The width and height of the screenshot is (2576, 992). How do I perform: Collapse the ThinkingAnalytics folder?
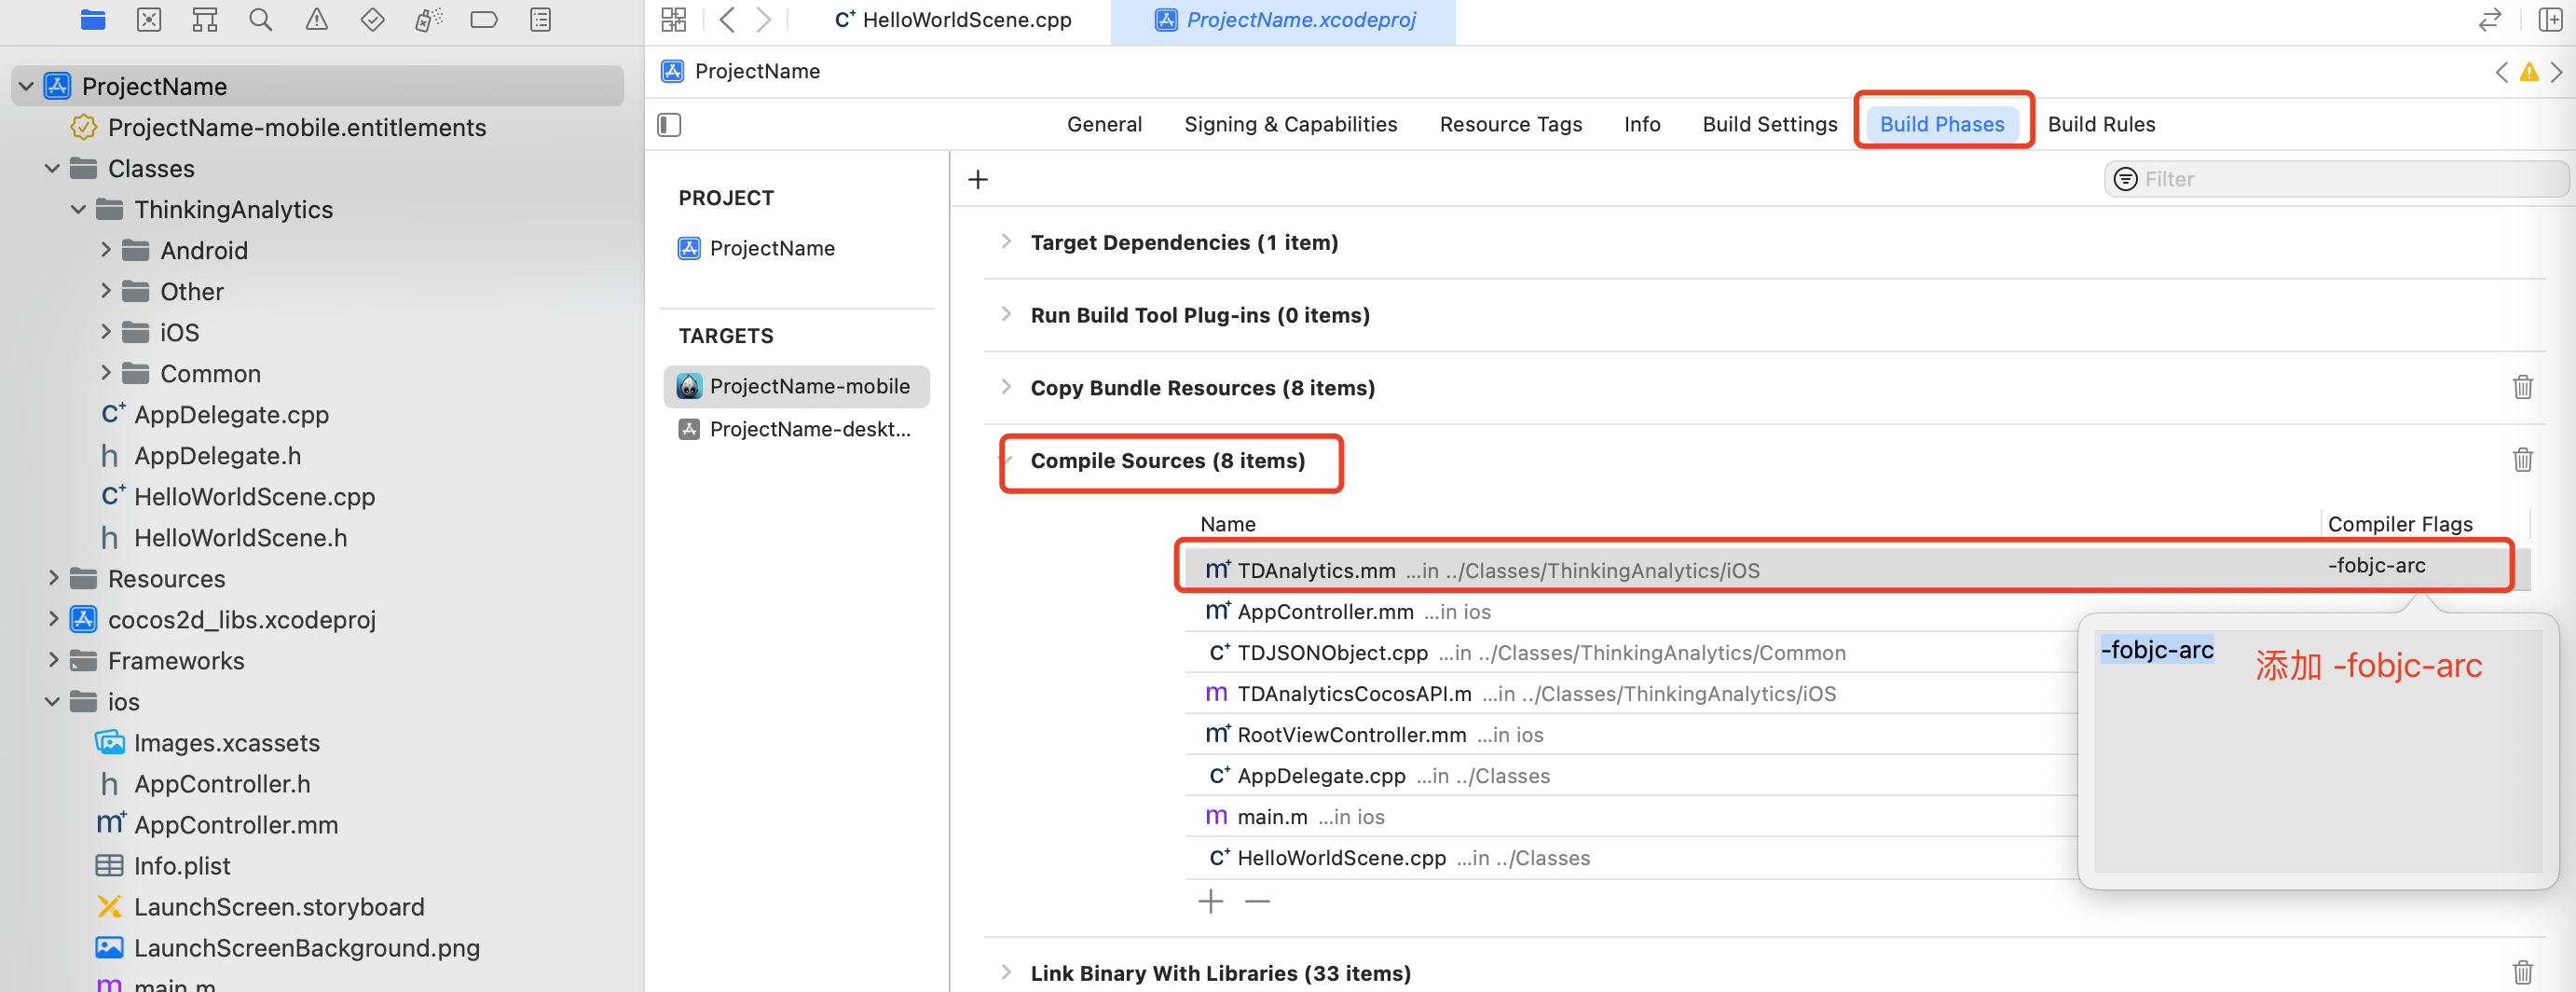point(78,210)
